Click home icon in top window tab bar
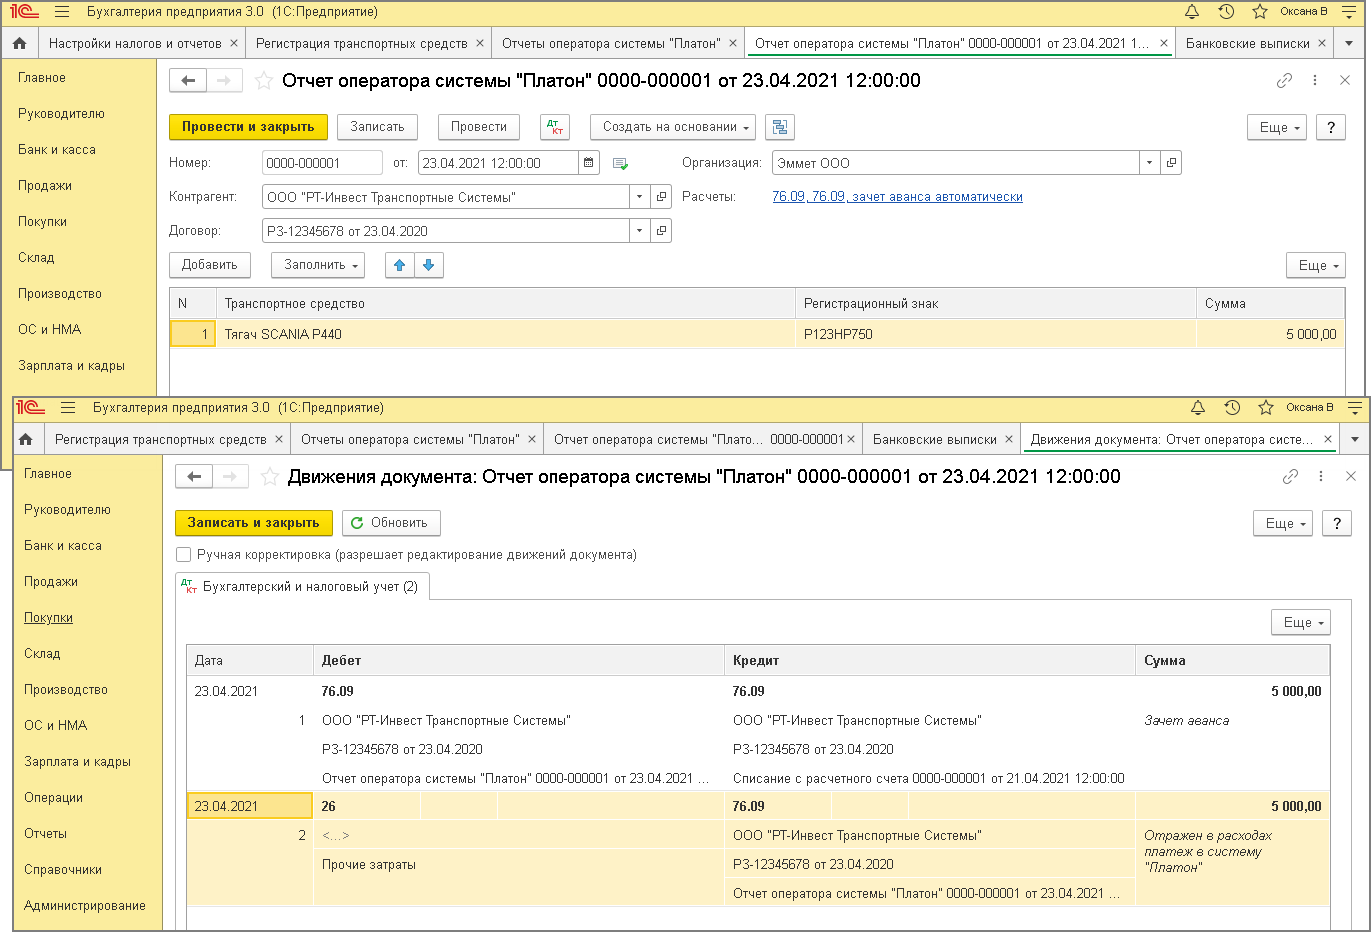The image size is (1372, 934). click(19, 43)
